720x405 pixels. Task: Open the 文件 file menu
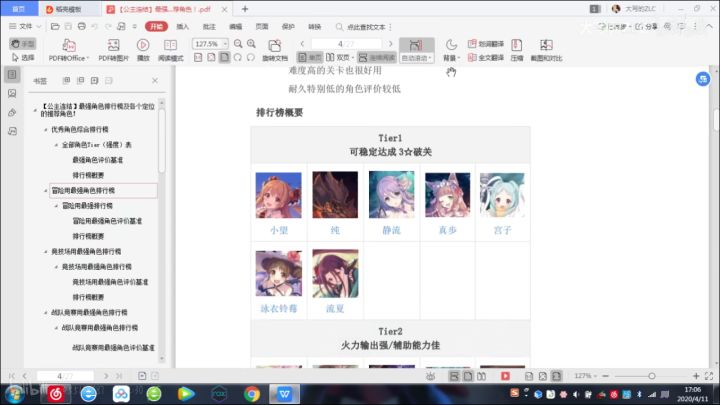25,27
